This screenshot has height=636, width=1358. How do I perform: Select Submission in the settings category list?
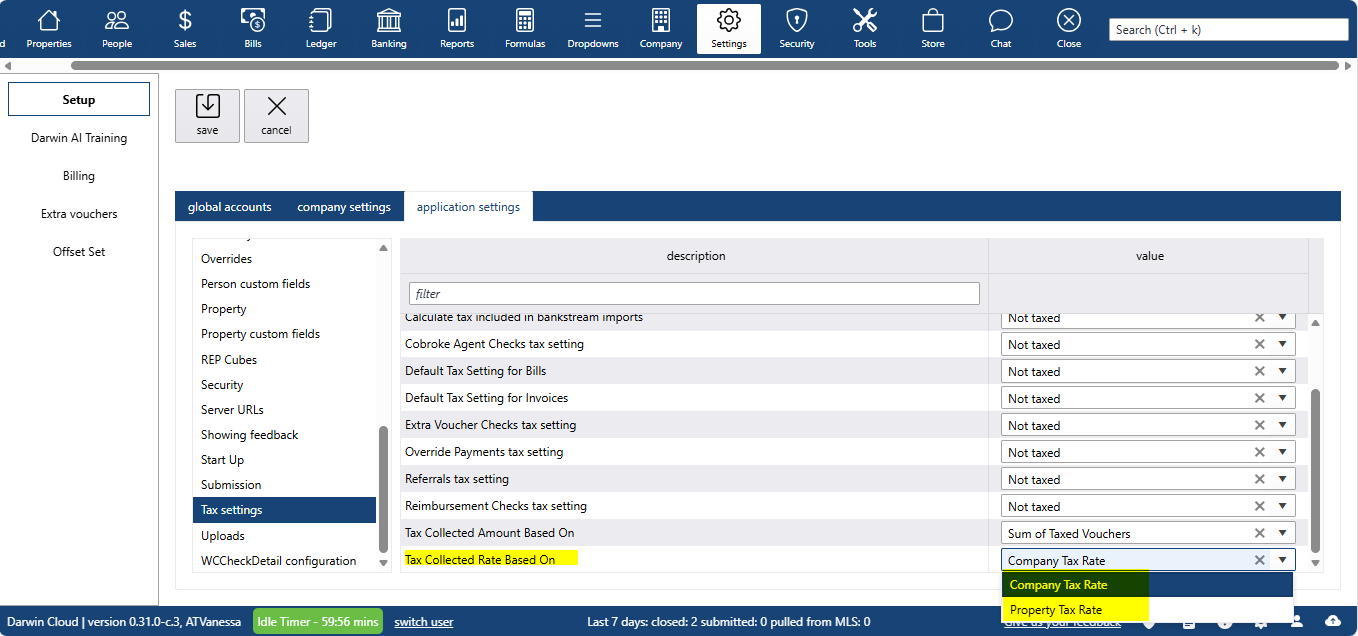pyautogui.click(x=231, y=485)
